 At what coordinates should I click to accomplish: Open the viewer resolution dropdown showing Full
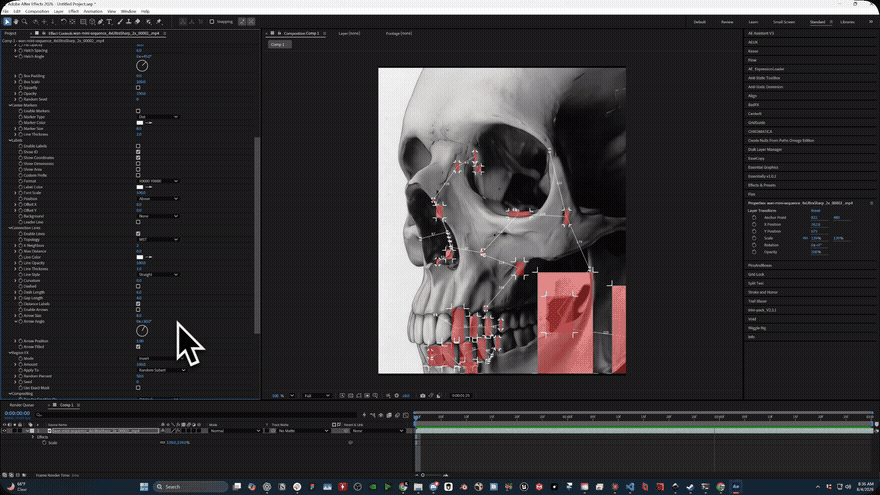(x=317, y=396)
